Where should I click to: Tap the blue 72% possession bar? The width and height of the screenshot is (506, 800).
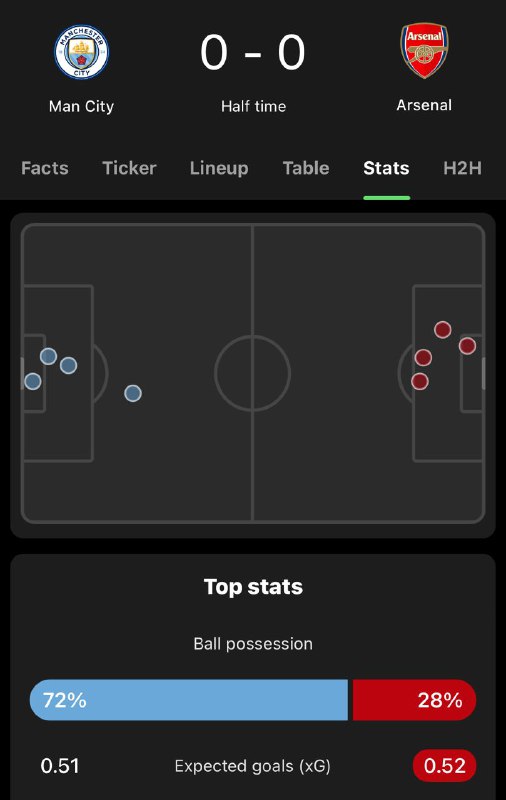tap(189, 700)
